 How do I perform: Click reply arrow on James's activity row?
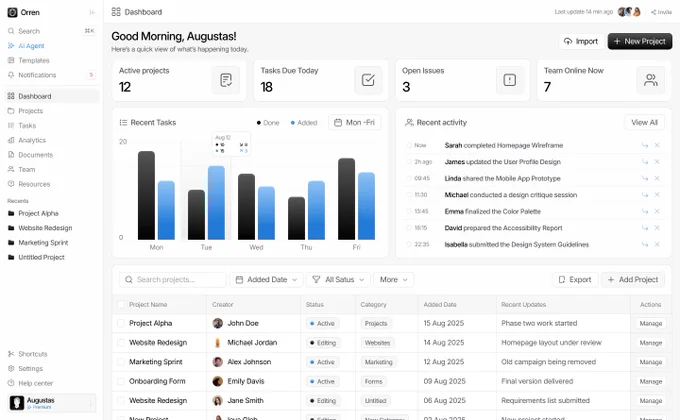click(645, 162)
